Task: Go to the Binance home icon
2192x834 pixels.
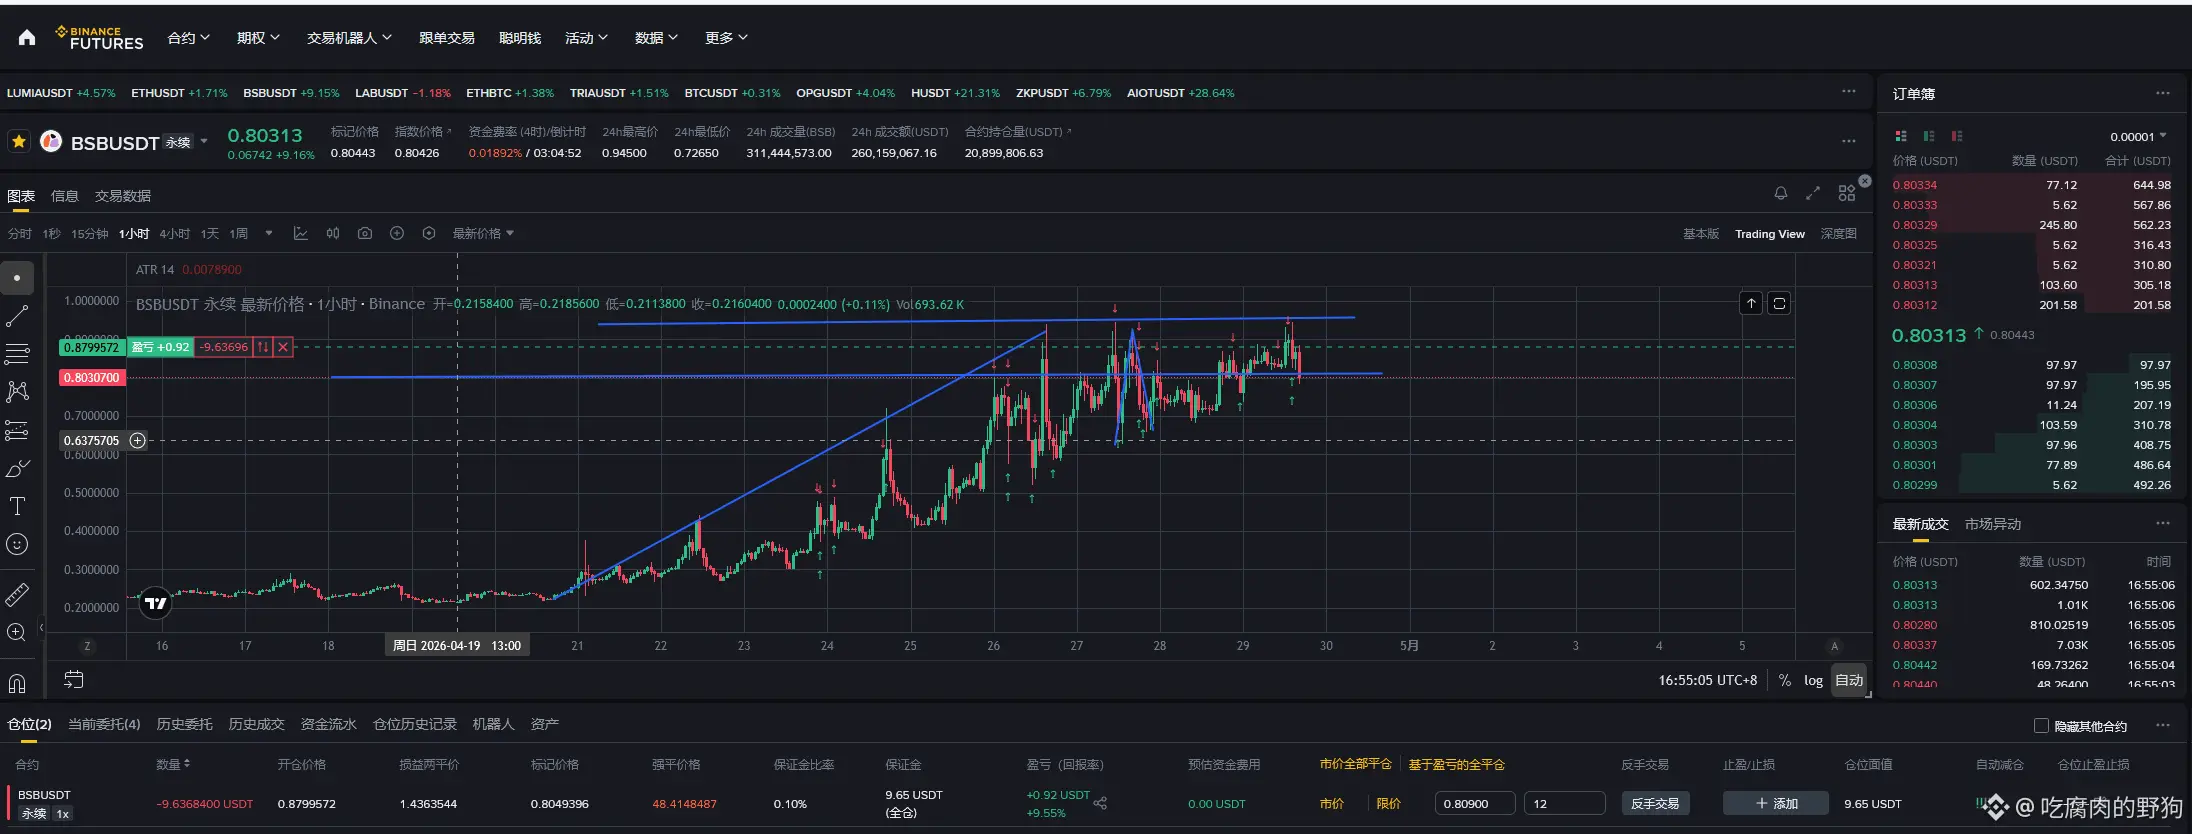Action: pos(27,38)
